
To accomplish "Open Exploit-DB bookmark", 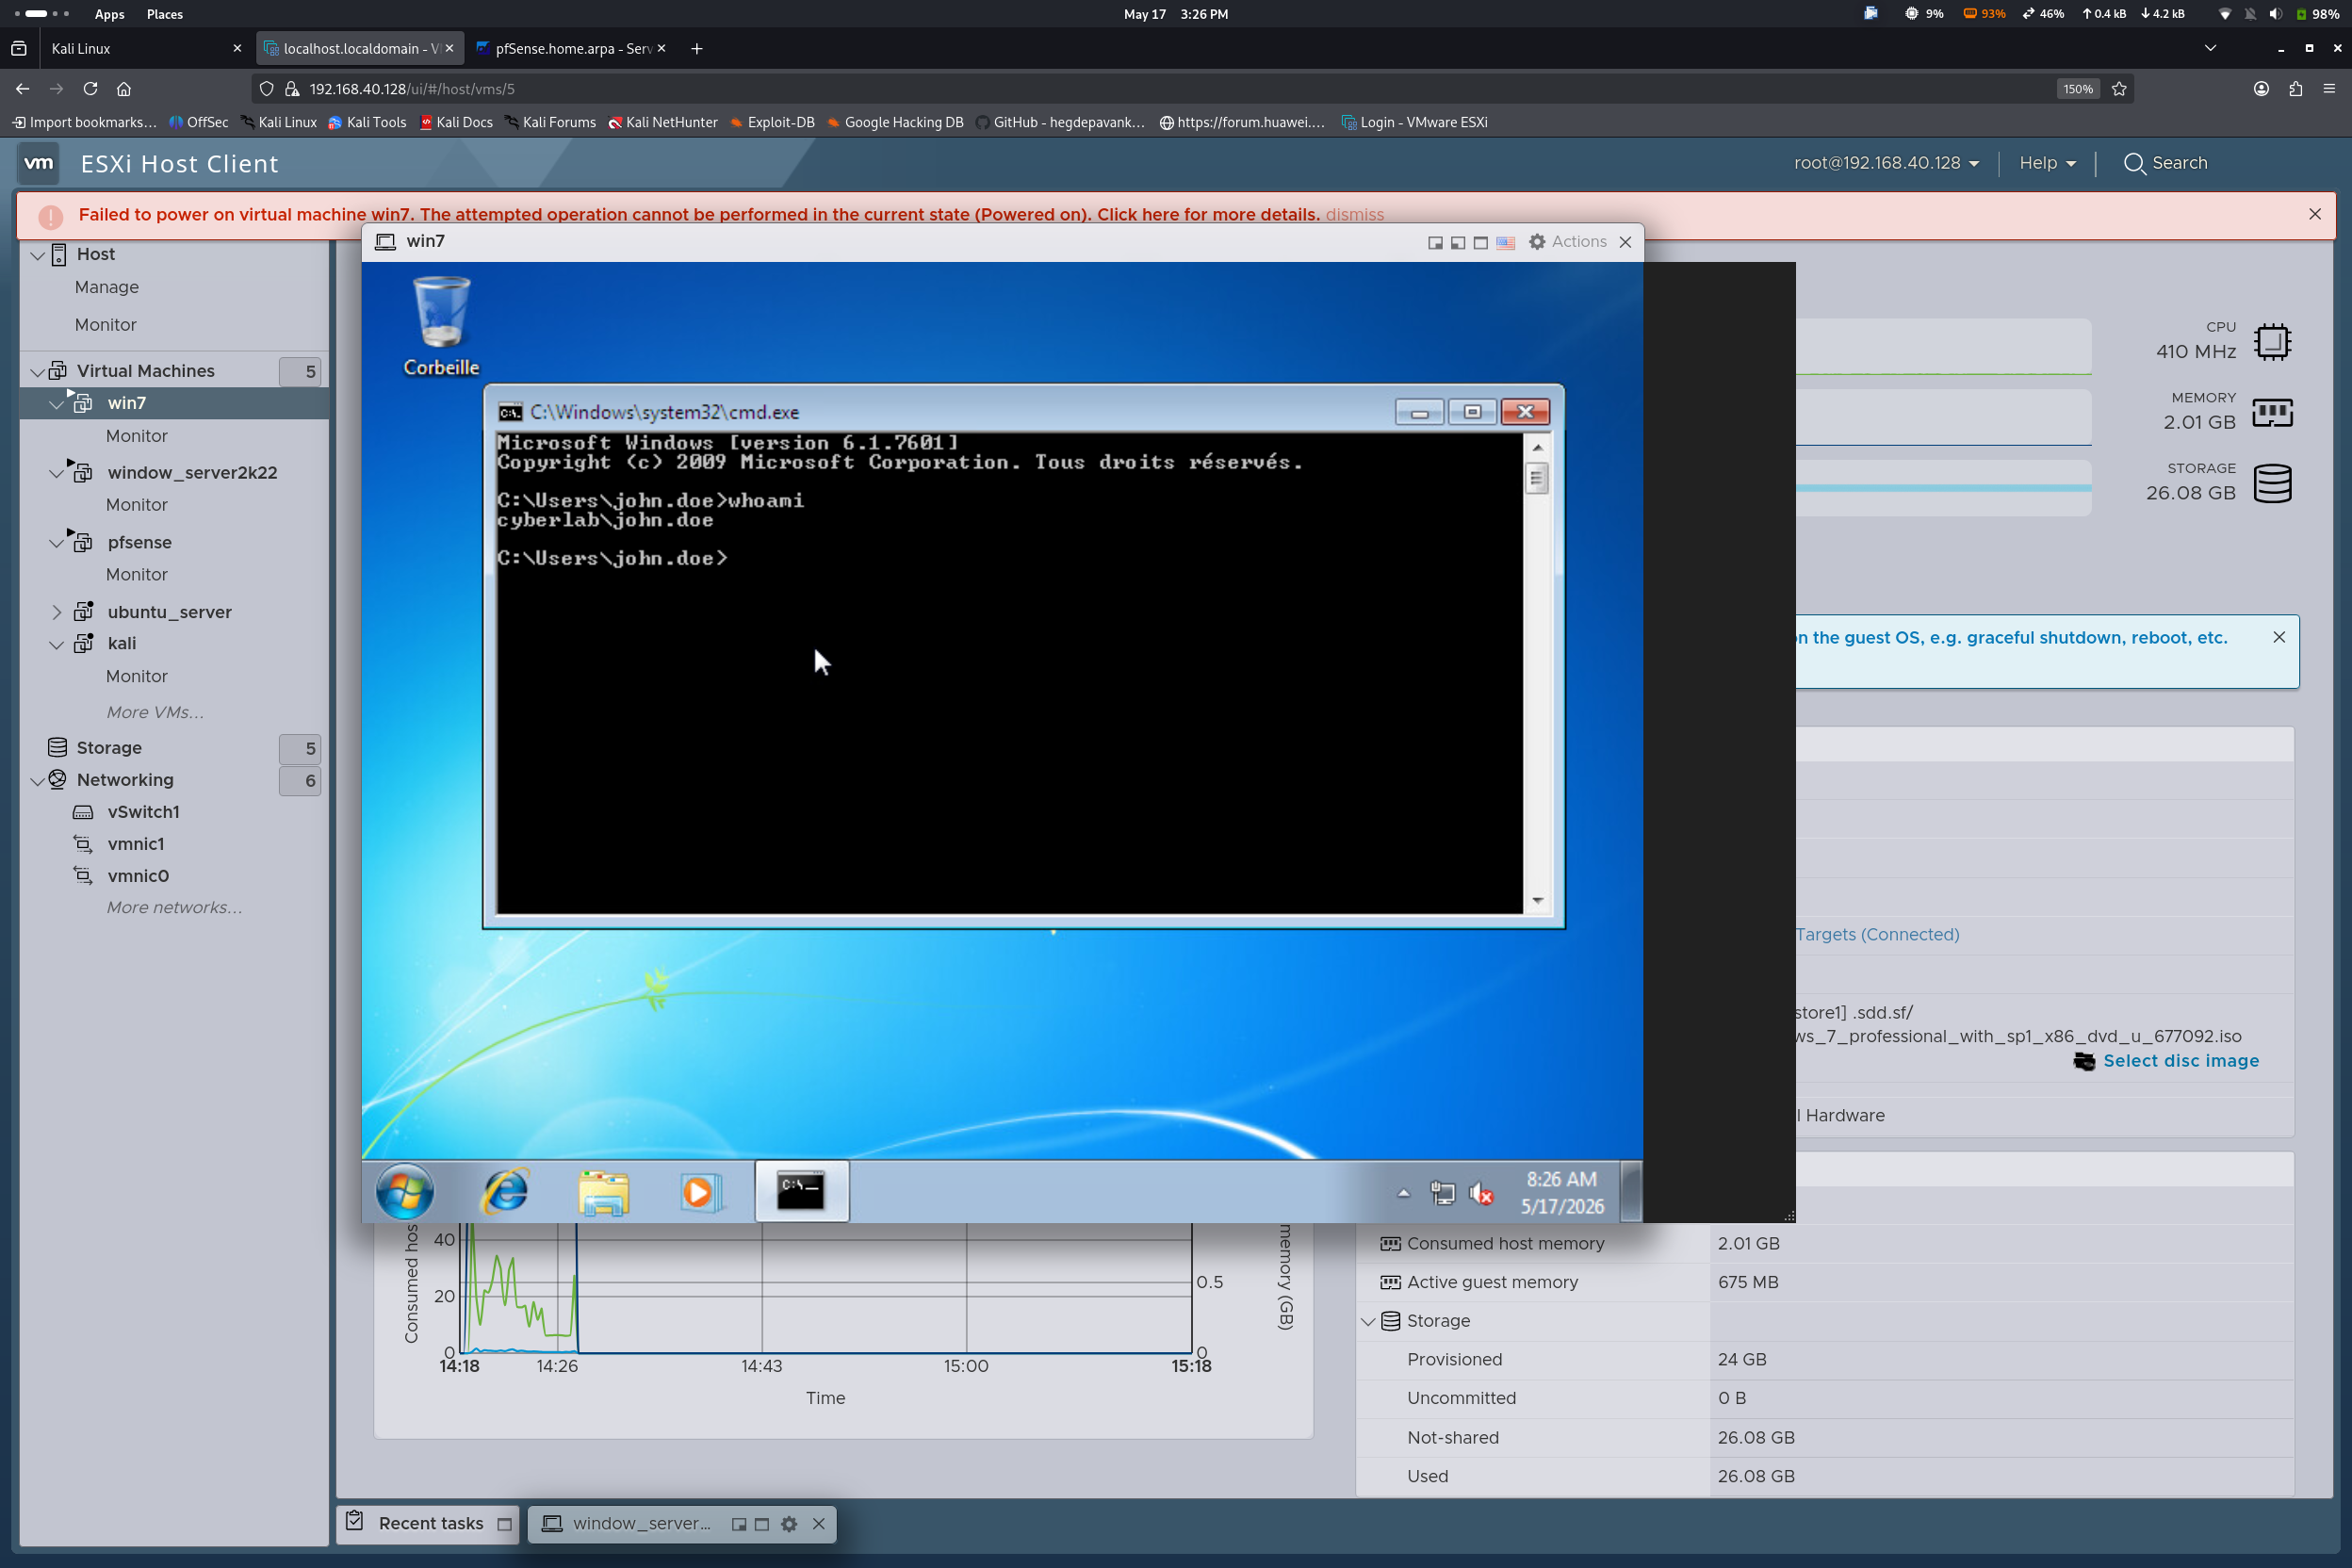I will click(x=772, y=122).
